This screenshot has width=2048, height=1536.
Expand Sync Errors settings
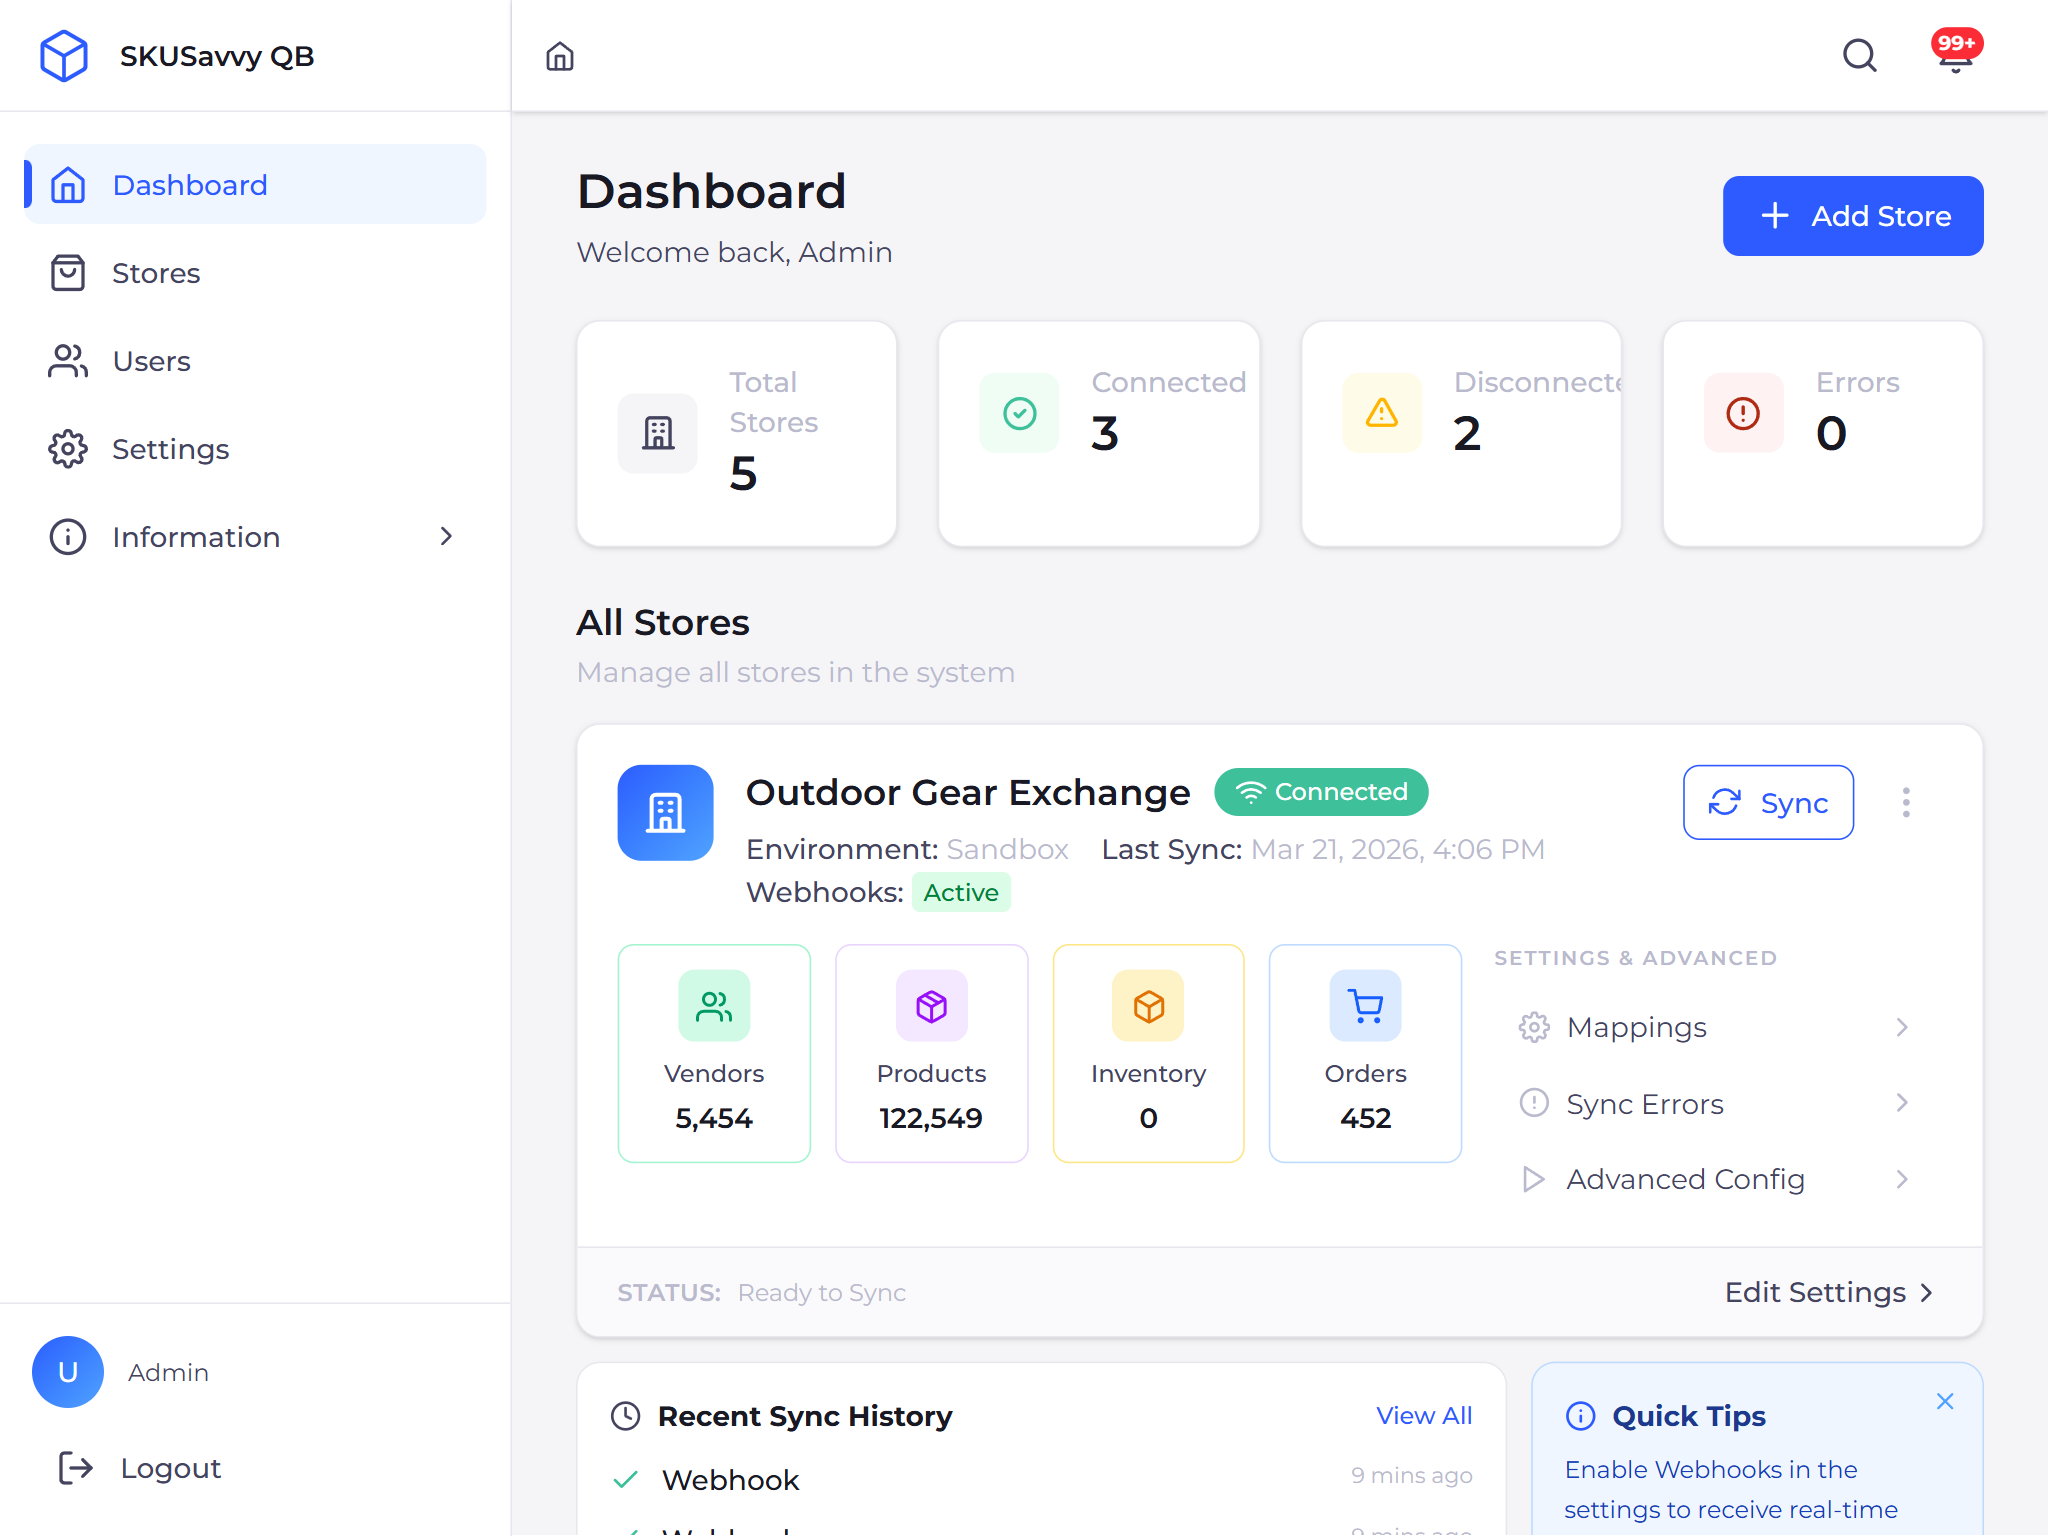tap(1902, 1103)
